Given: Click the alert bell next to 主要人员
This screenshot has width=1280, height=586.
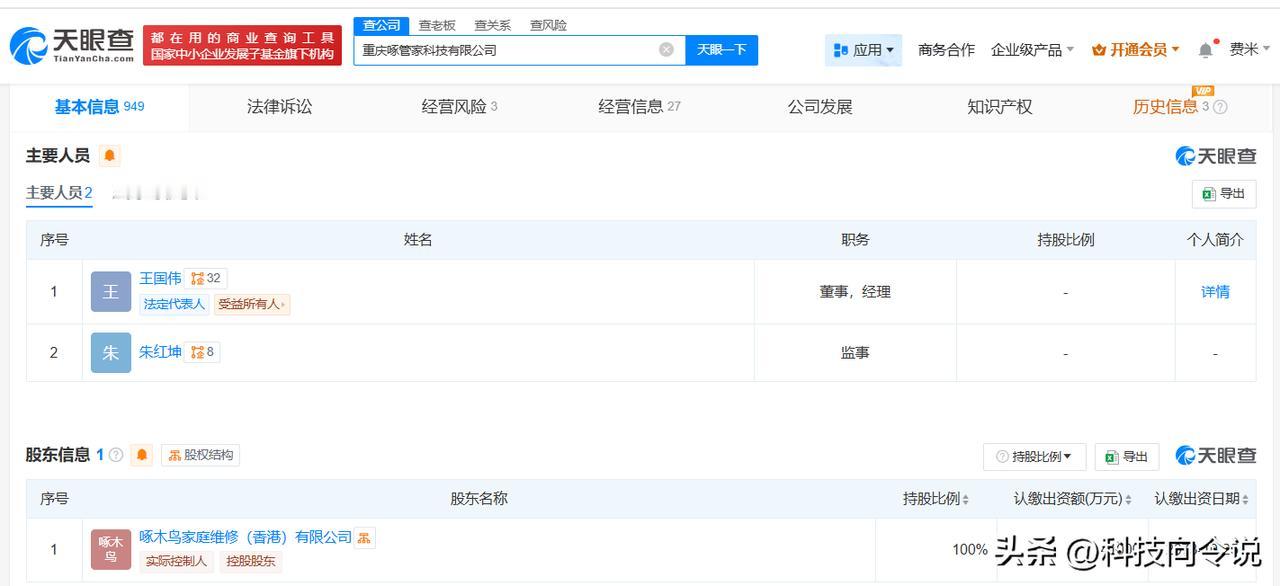Looking at the screenshot, I should tap(109, 155).
